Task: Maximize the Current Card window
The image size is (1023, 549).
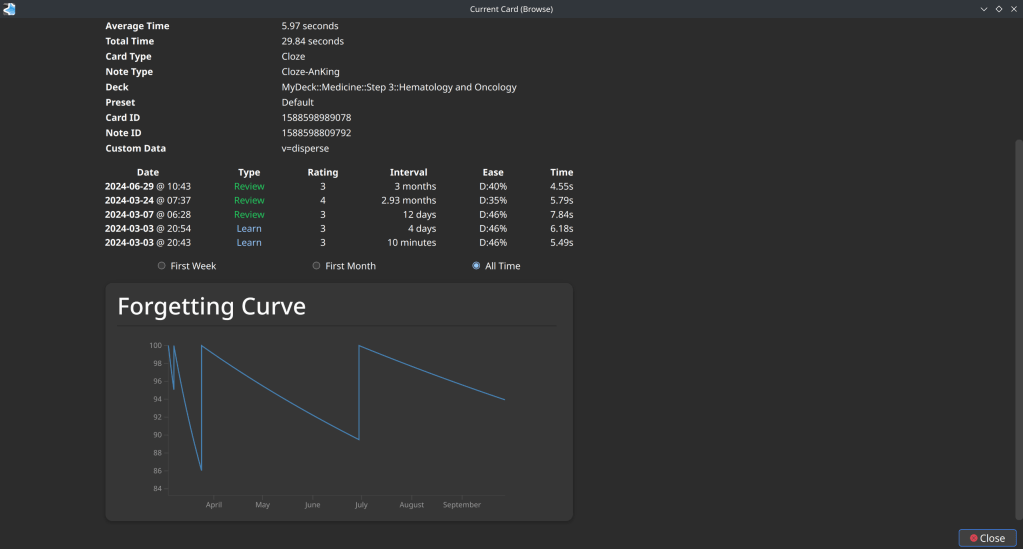Action: coord(998,9)
